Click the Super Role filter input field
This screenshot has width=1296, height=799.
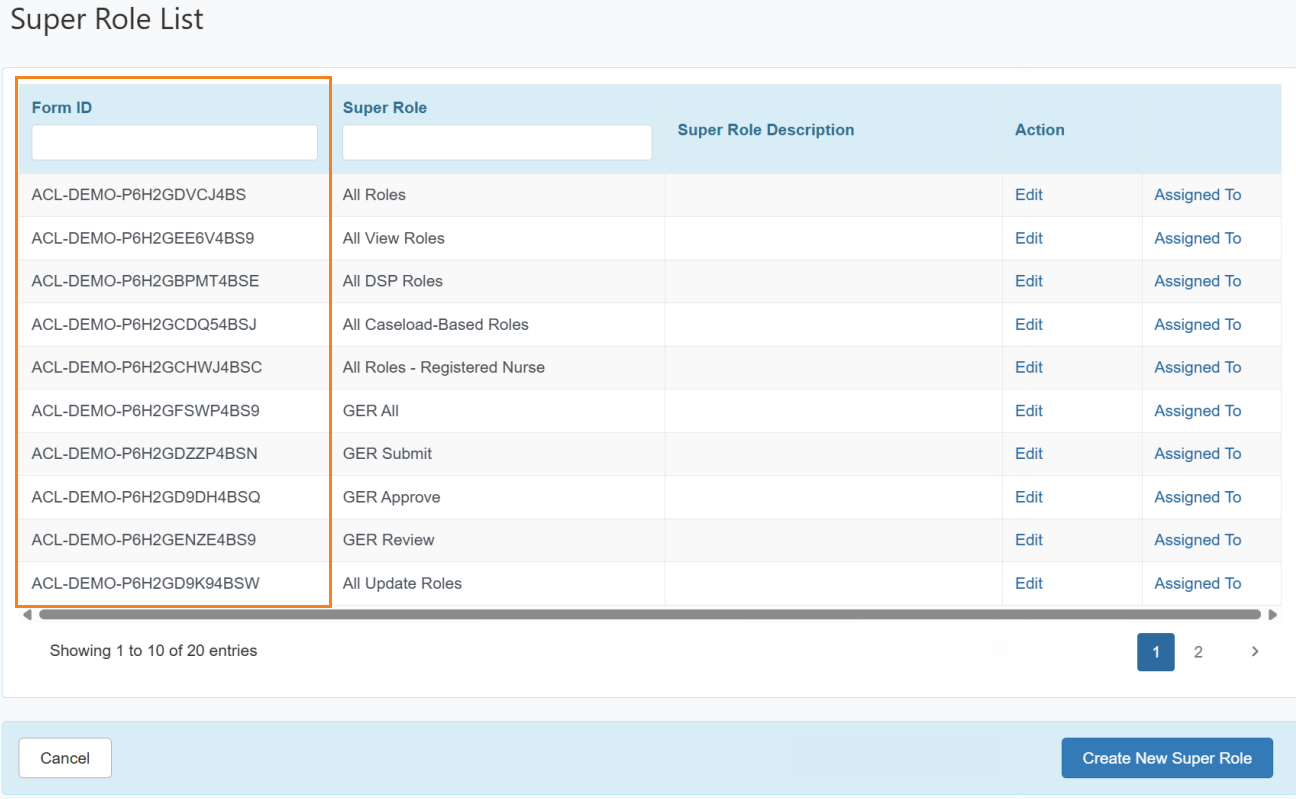click(497, 142)
